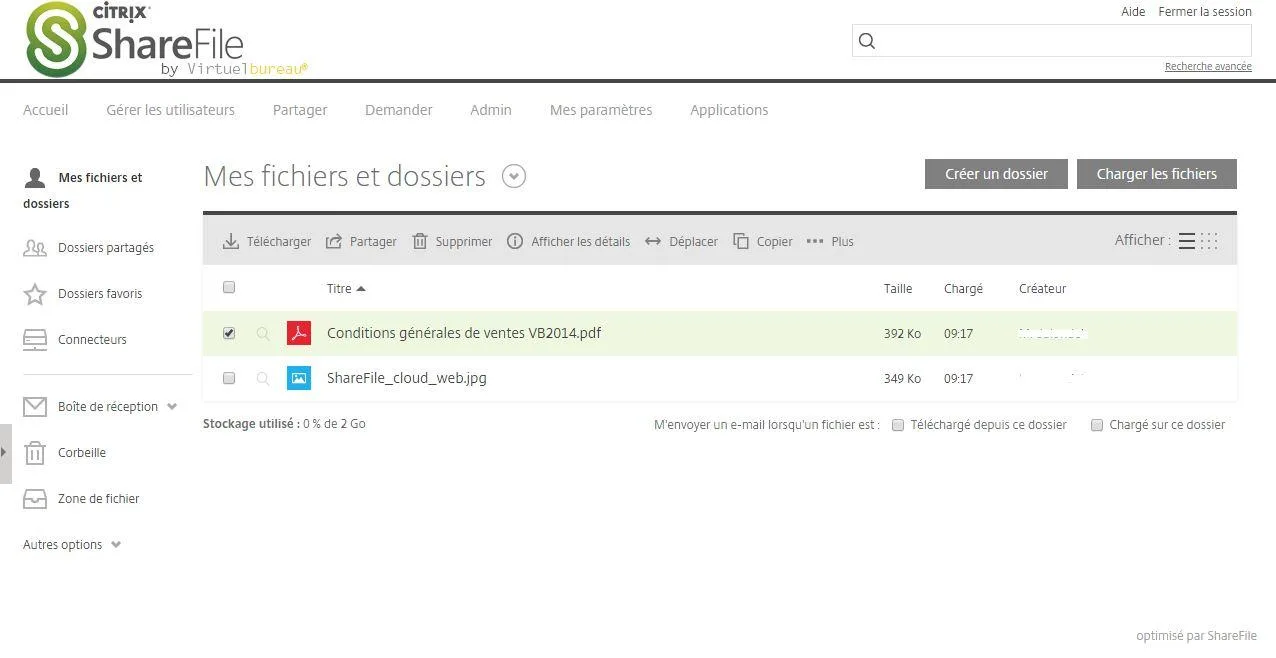The width and height of the screenshot is (1276, 658).
Task: Click the Copier copy icon
Action: click(x=741, y=241)
